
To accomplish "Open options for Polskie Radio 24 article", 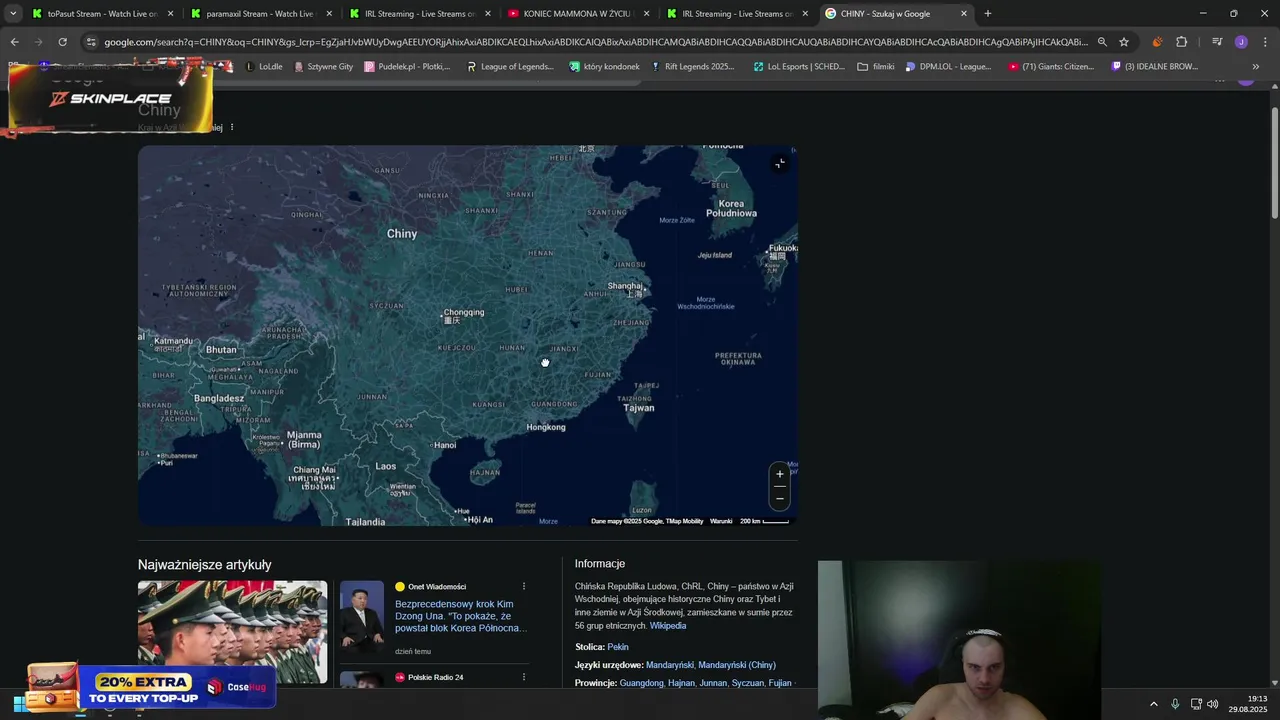I will pyautogui.click(x=523, y=677).
